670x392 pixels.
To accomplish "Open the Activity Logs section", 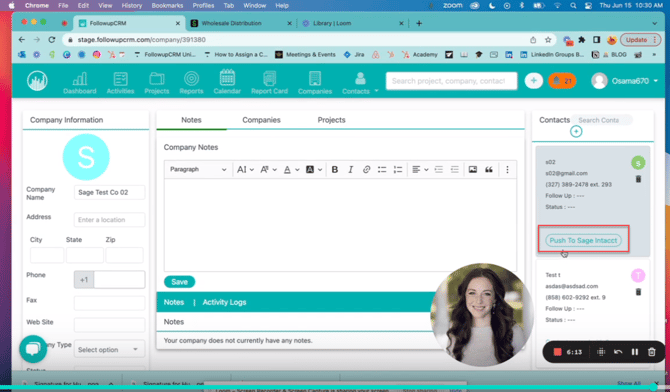I will (x=224, y=302).
